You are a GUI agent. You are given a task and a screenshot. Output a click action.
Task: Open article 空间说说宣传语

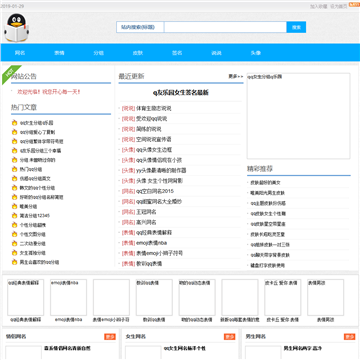154,139
